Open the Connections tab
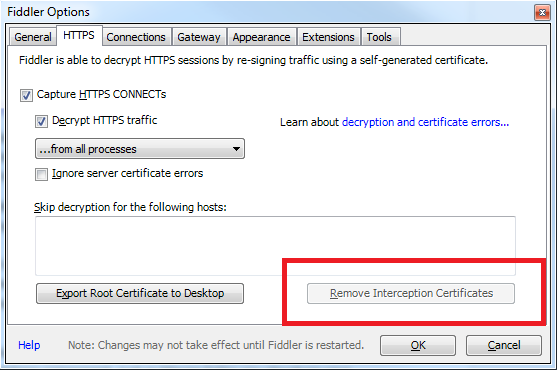557x370 pixels. (x=136, y=37)
